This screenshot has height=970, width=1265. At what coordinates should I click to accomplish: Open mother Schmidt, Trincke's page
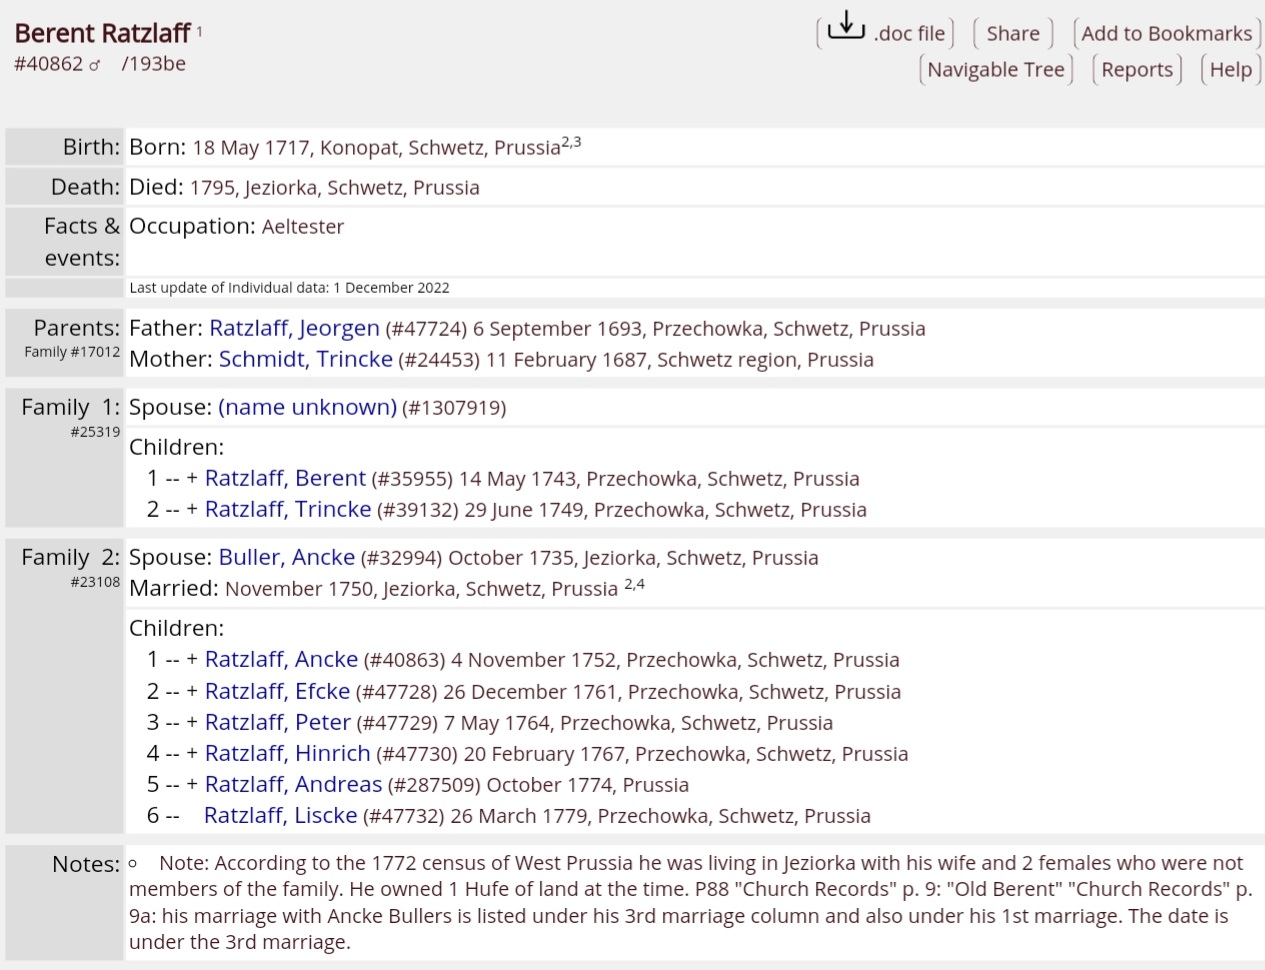pyautogui.click(x=305, y=359)
